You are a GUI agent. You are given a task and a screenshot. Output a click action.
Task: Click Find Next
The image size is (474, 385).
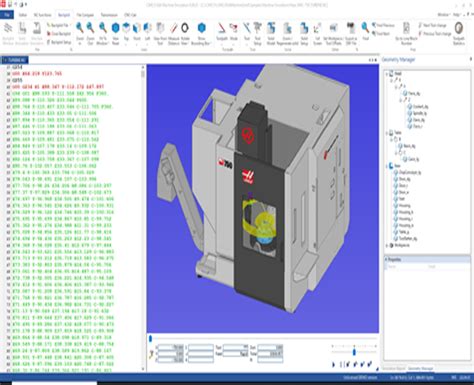(x=381, y=34)
